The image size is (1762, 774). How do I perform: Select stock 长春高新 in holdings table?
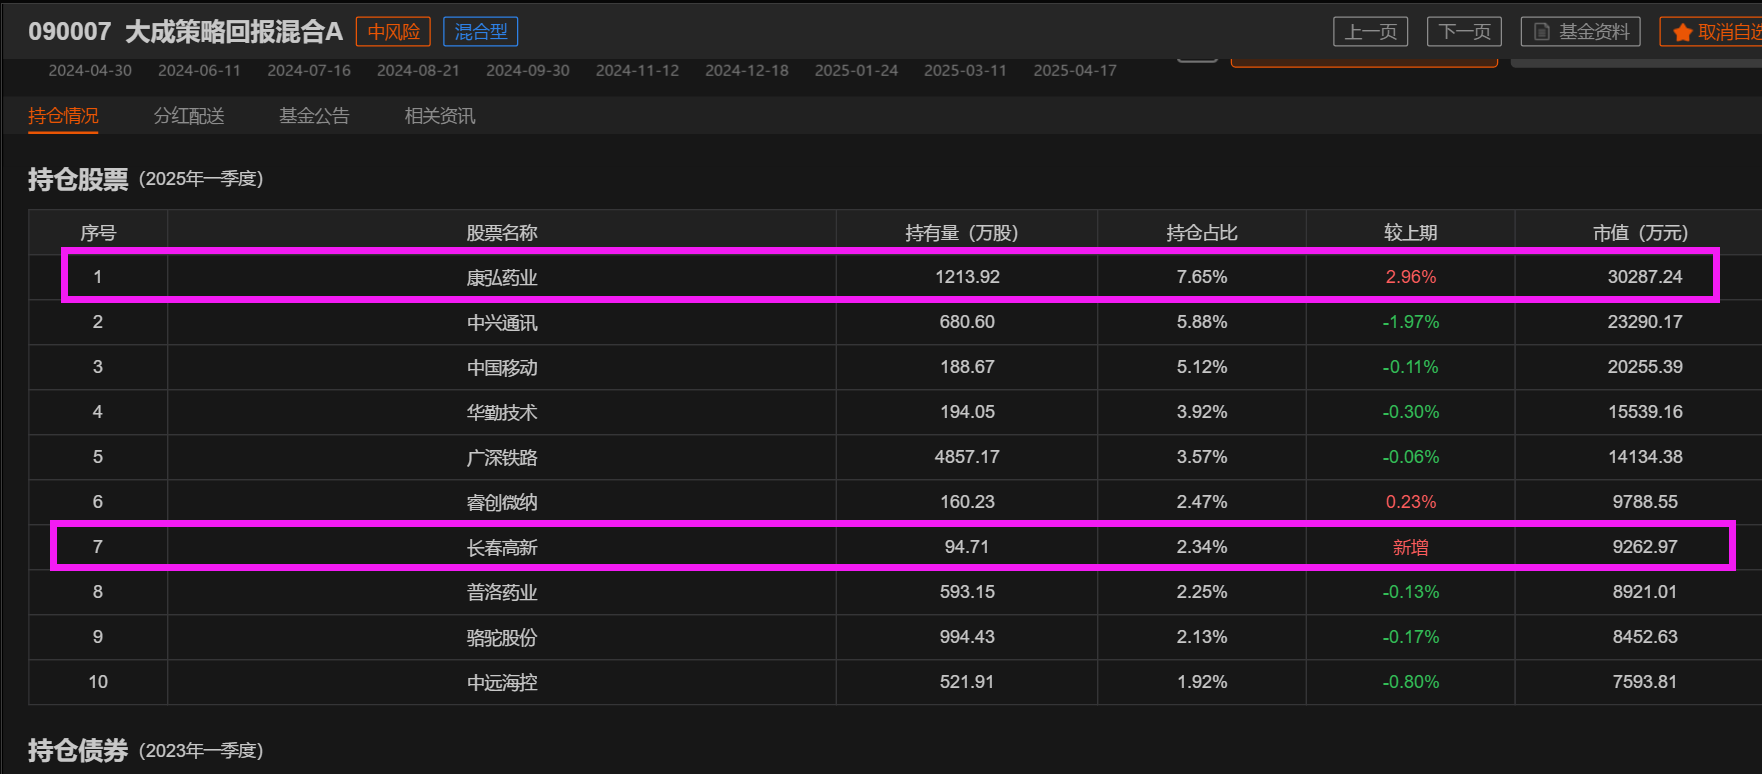click(x=502, y=547)
